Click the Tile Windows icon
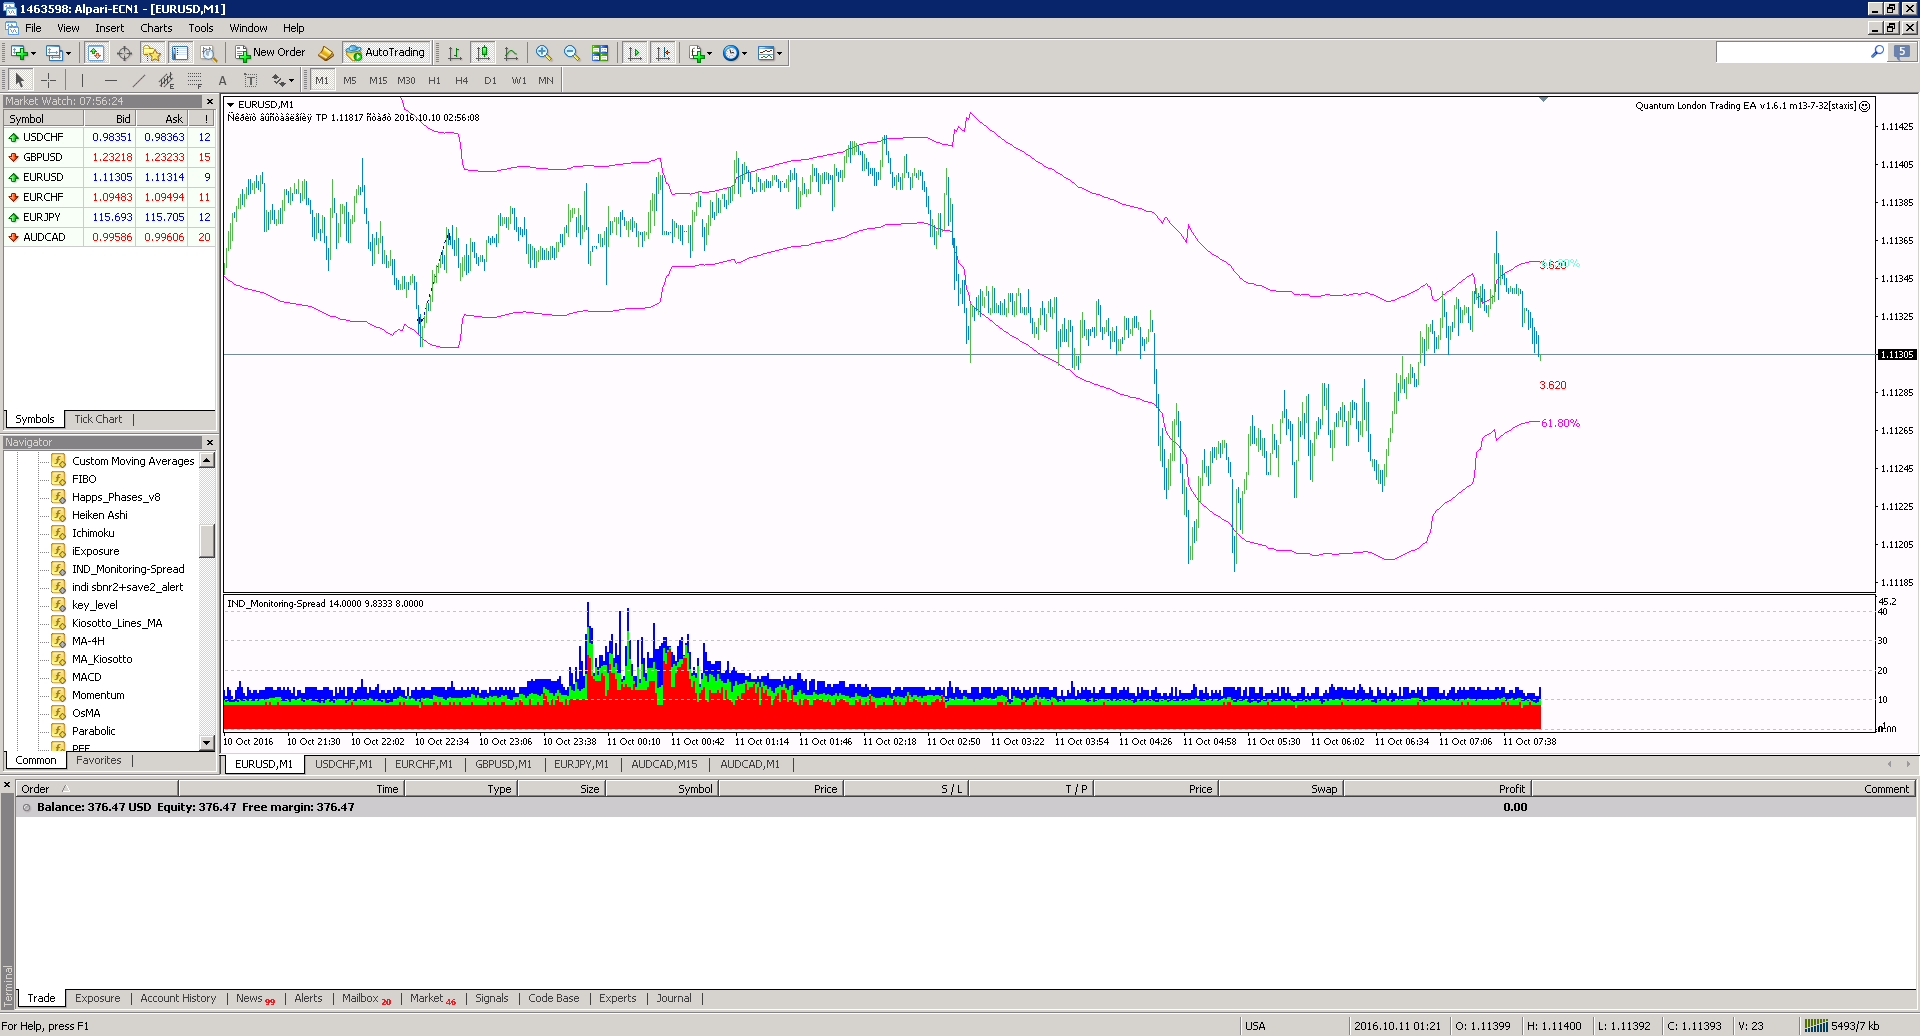The width and height of the screenshot is (1920, 1036). pyautogui.click(x=600, y=53)
